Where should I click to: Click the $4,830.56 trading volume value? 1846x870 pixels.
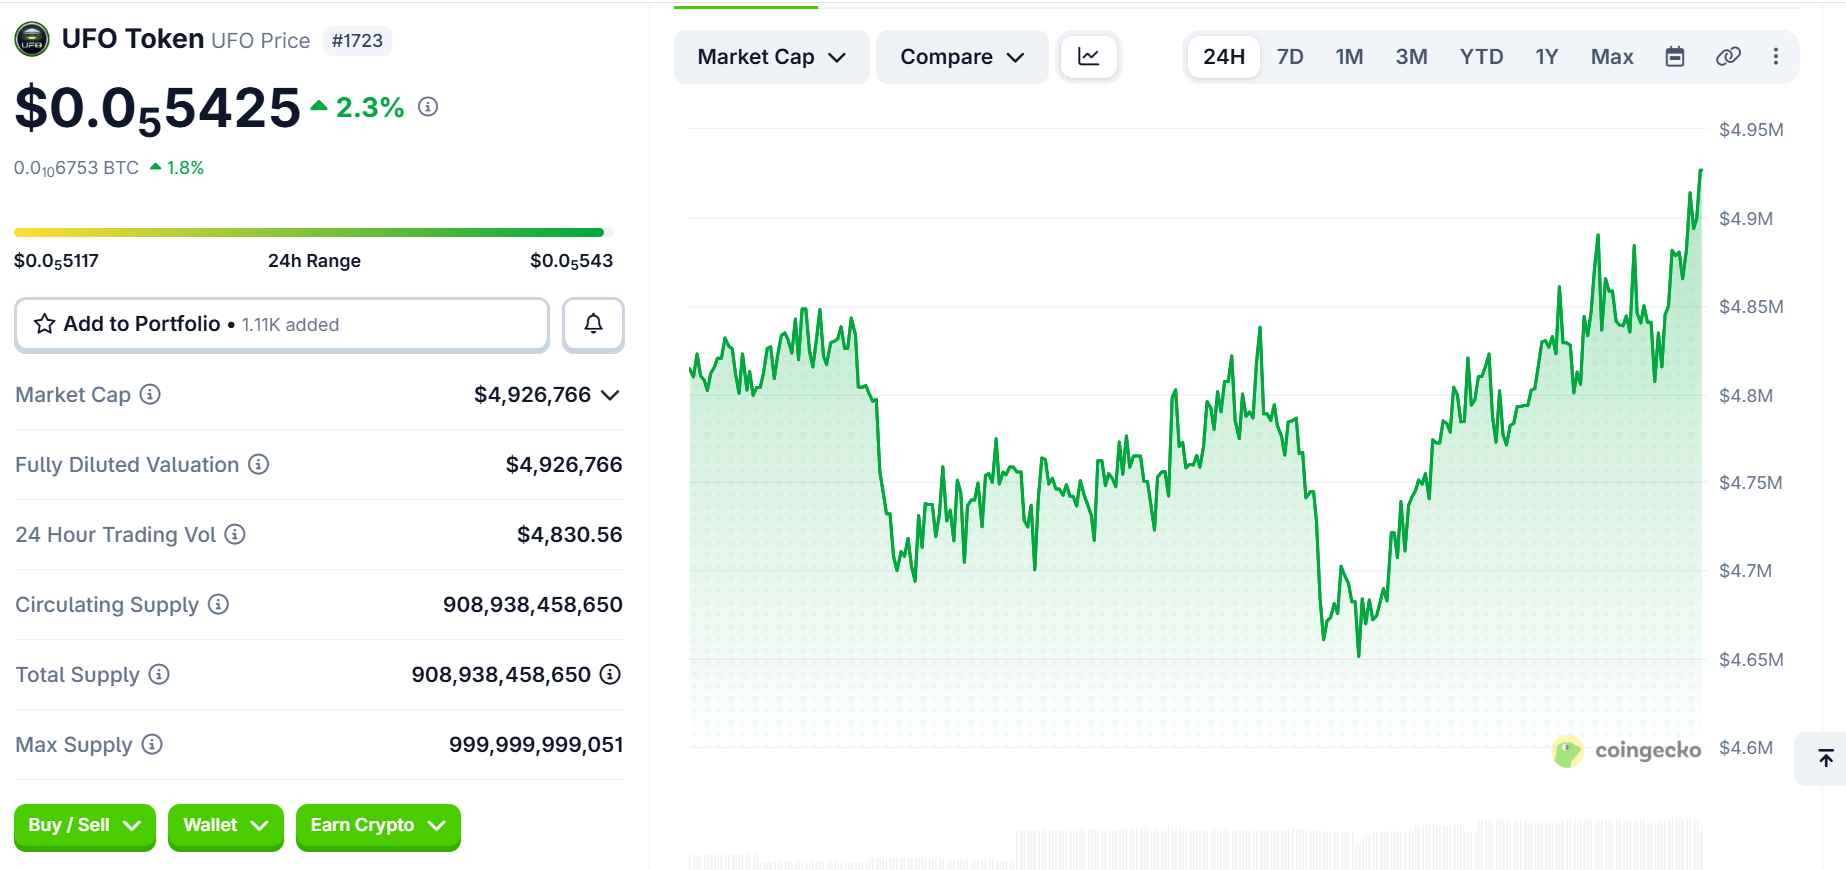click(569, 535)
